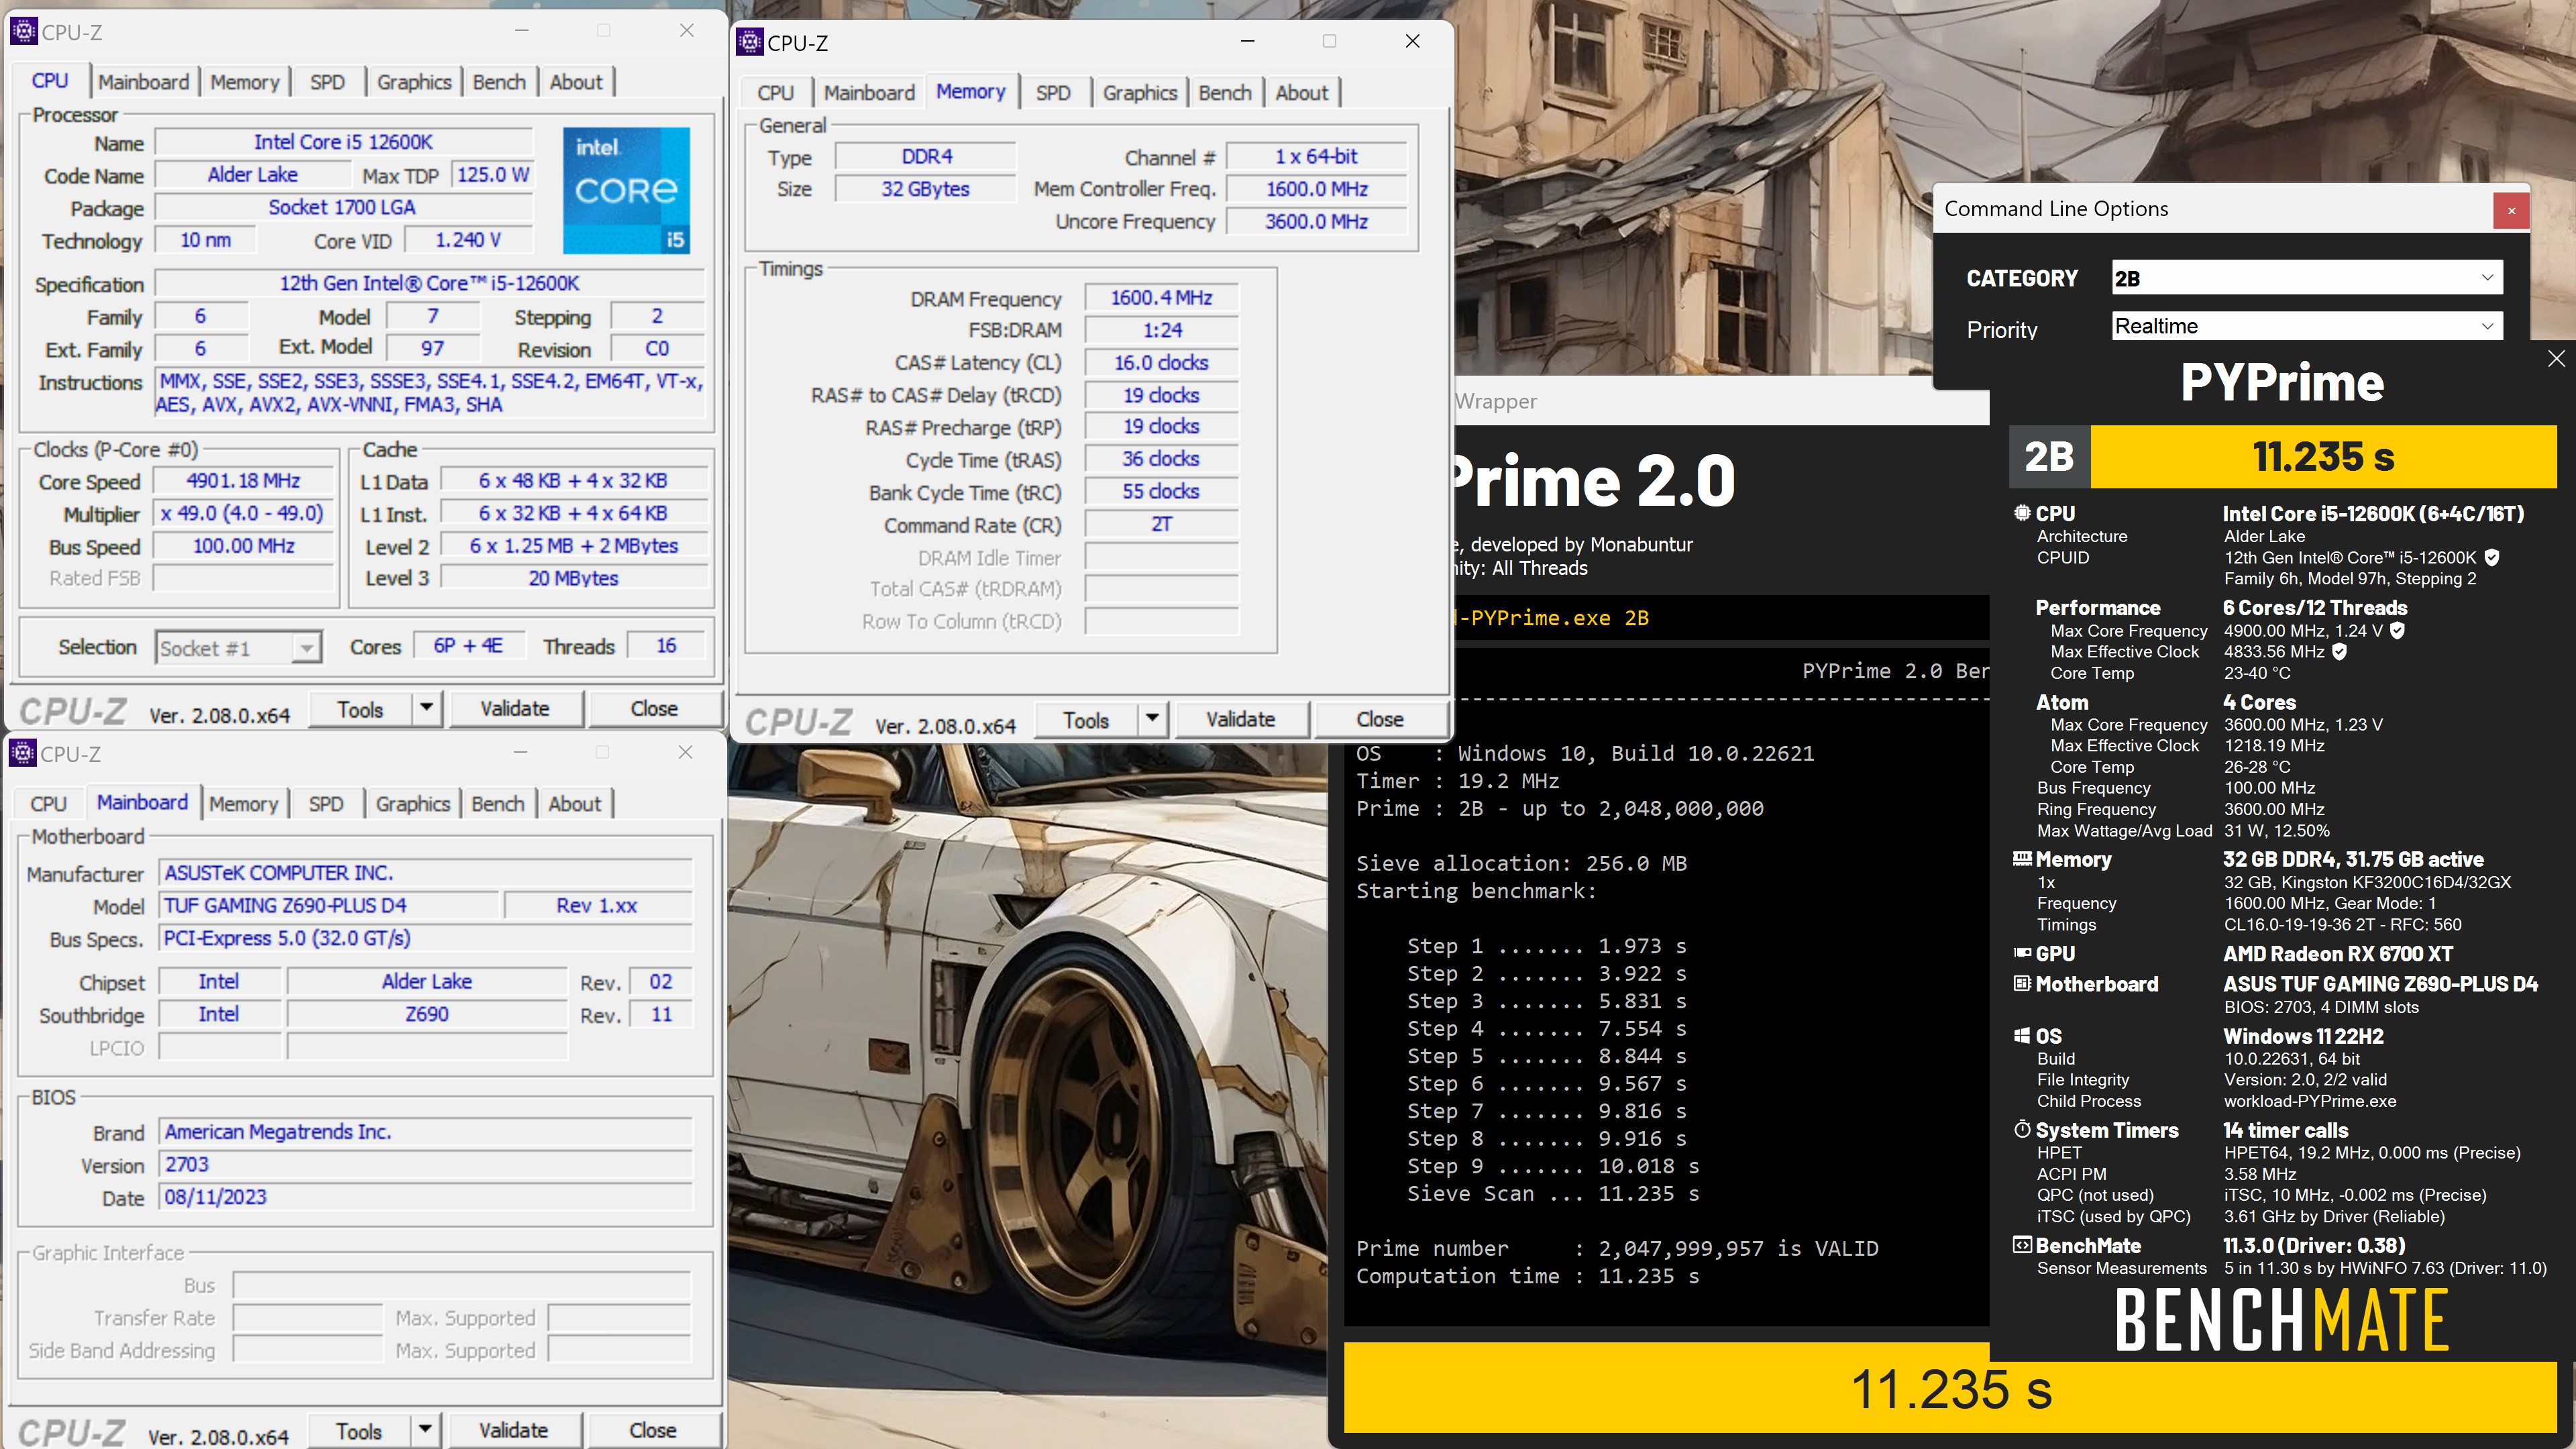Click the CPU-Z app icon in the Memory window title bar
The image size is (2576, 1449).
click(x=749, y=42)
